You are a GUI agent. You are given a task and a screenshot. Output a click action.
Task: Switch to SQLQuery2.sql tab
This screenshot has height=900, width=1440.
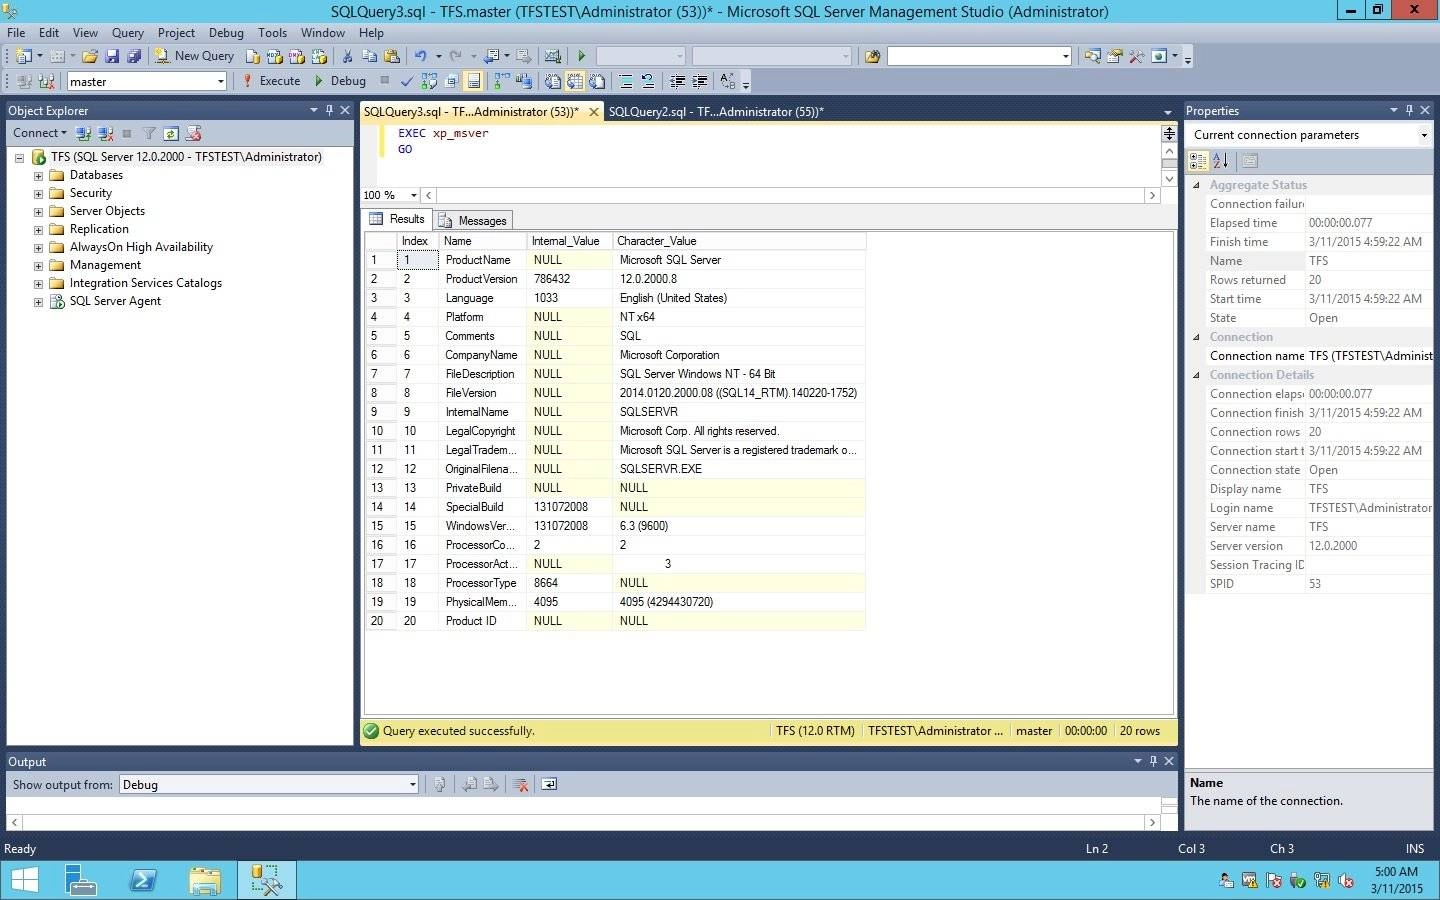[x=716, y=112]
